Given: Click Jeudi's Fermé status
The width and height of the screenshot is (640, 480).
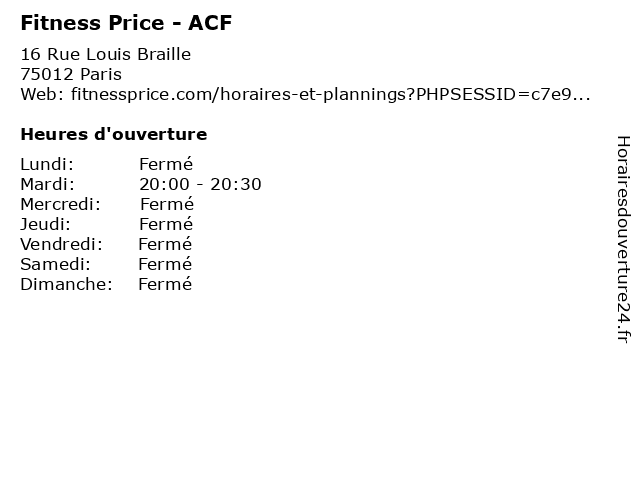Looking at the screenshot, I should point(166,224).
